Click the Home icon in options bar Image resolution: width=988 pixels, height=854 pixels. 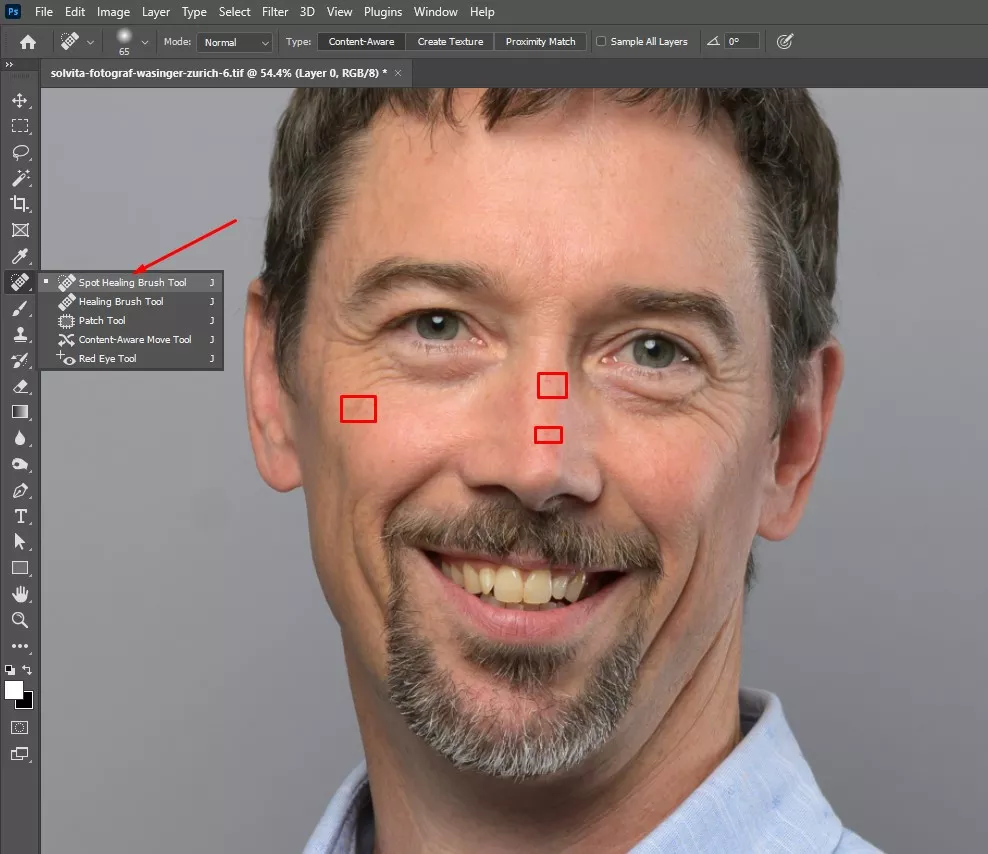point(28,42)
